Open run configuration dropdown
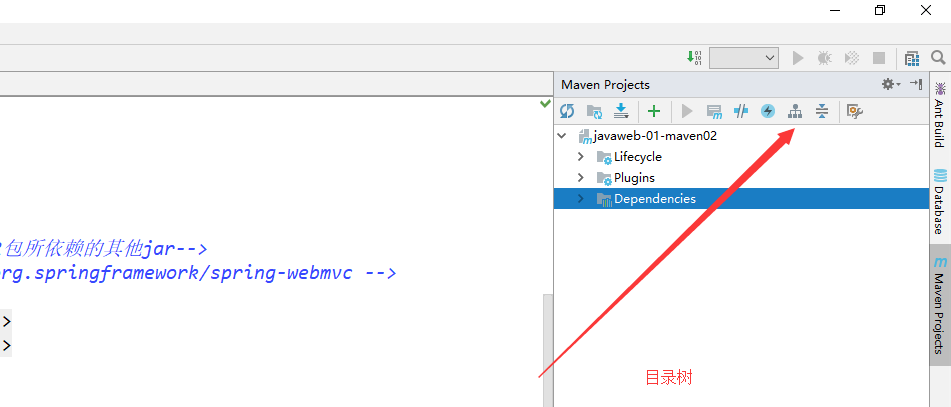The image size is (951, 407). point(744,58)
